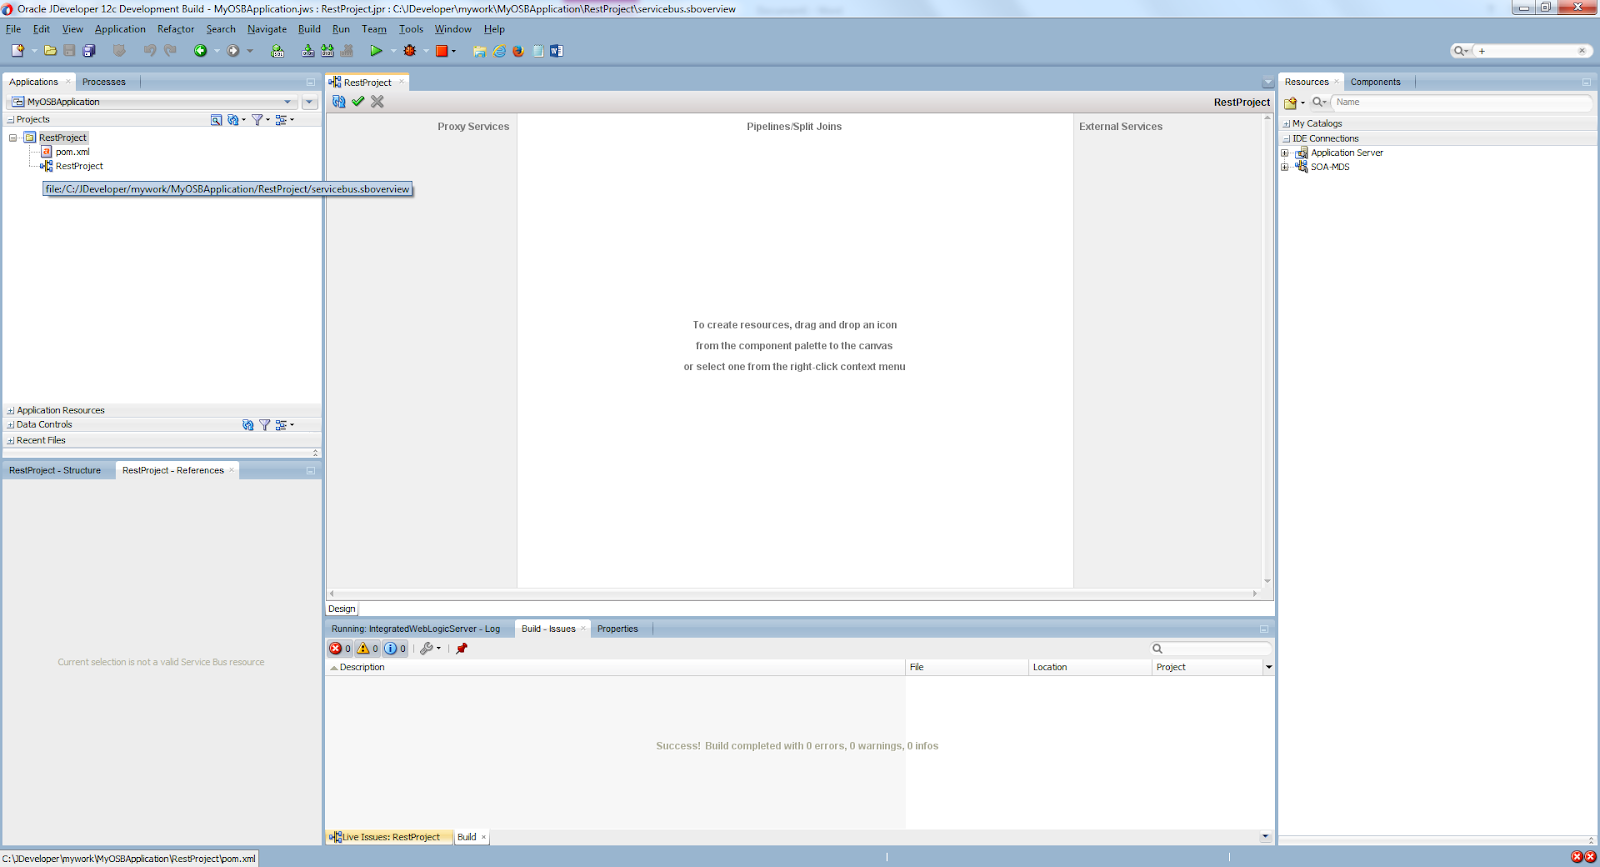Click the Word document toolbar icon

(x=556, y=51)
